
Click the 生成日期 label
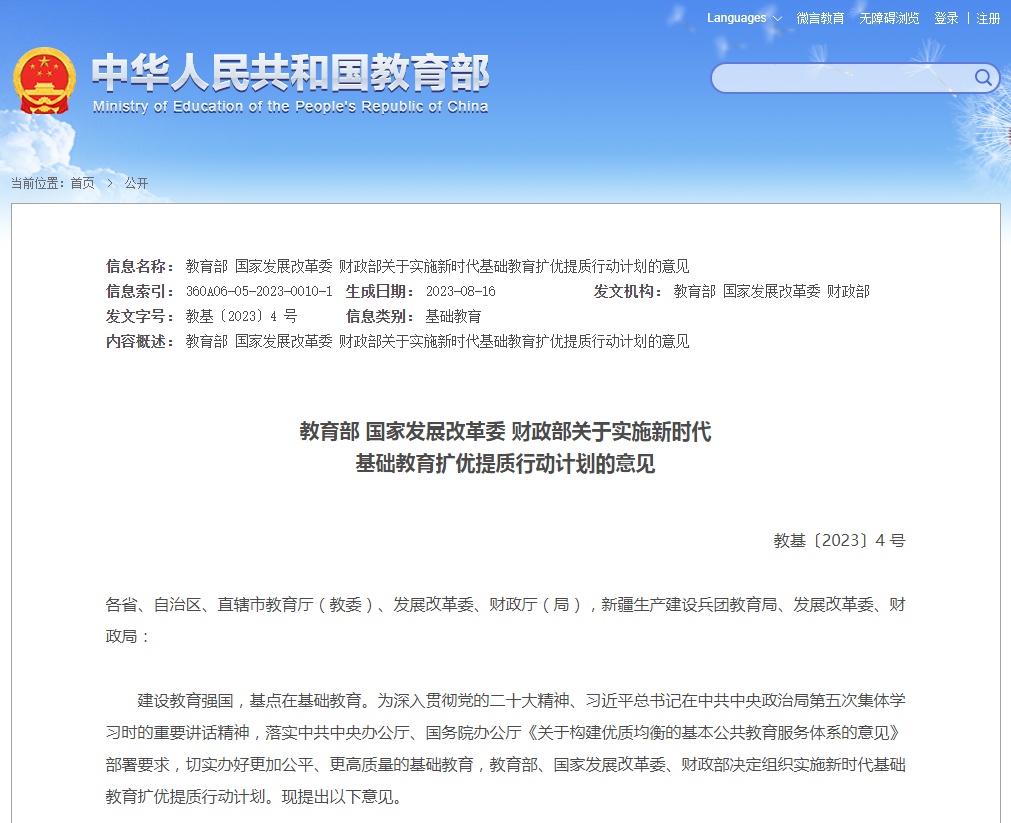click(x=379, y=292)
